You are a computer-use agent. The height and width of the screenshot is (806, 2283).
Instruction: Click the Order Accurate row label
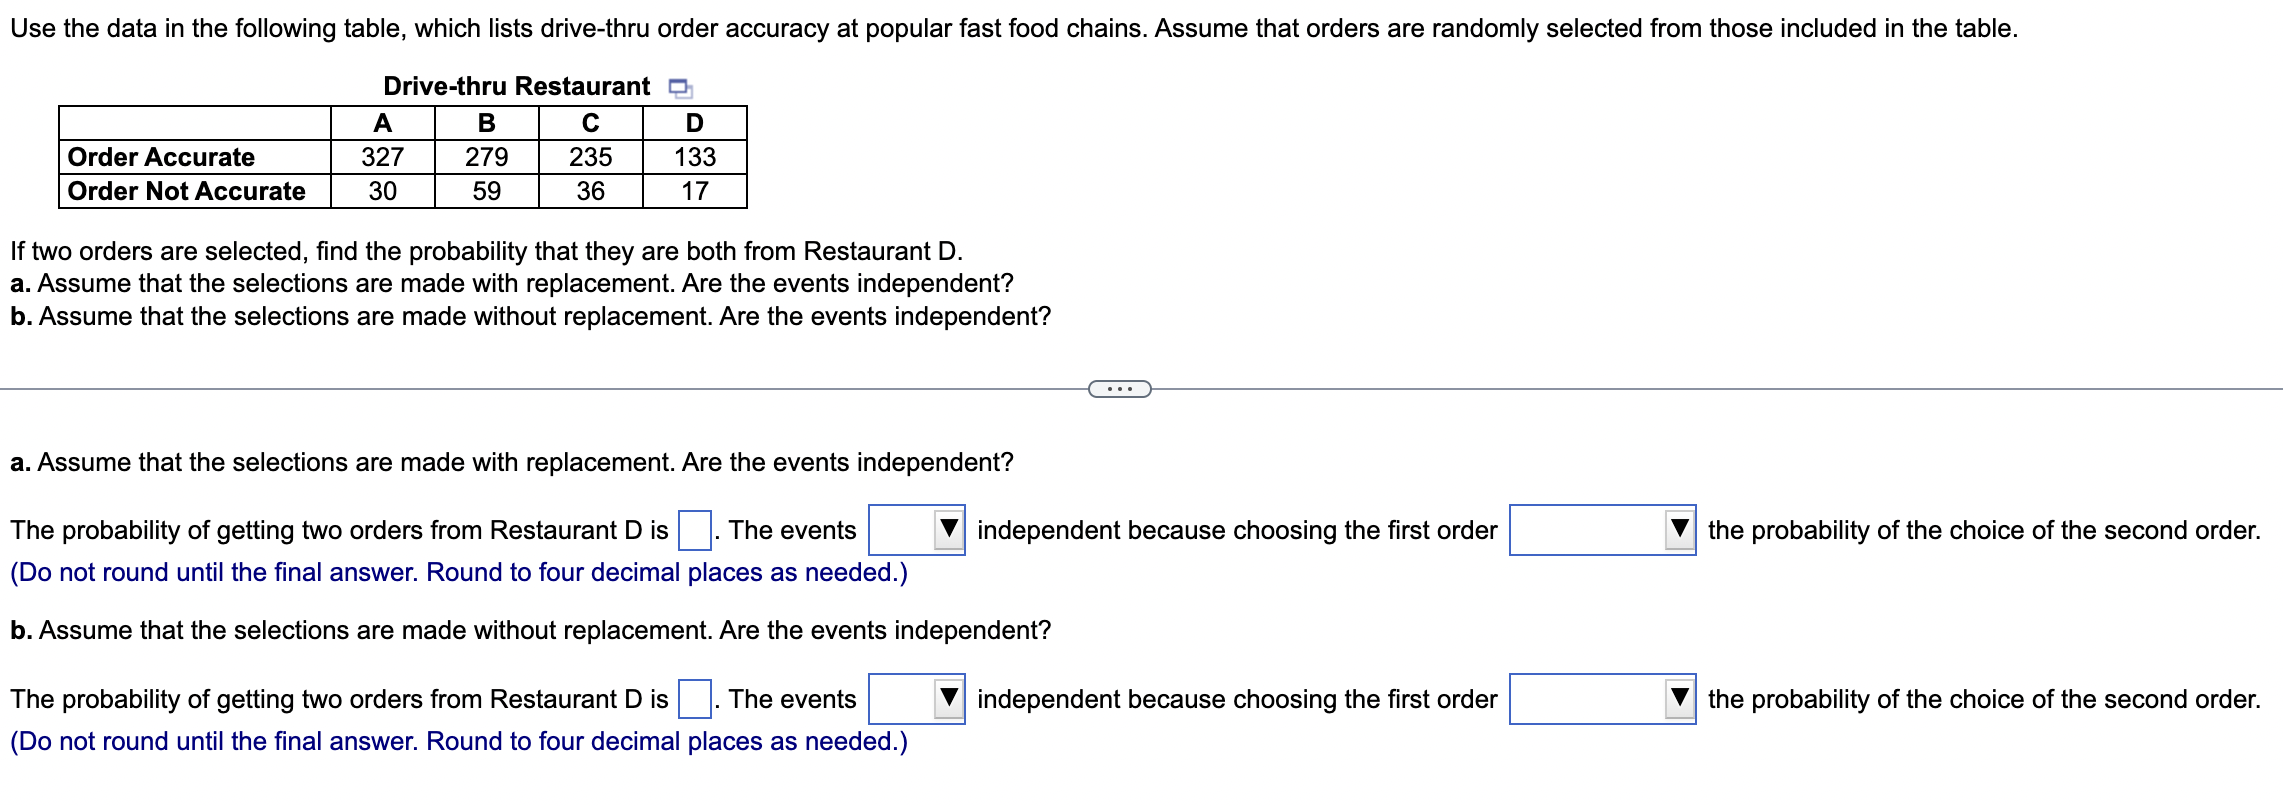[x=160, y=157]
